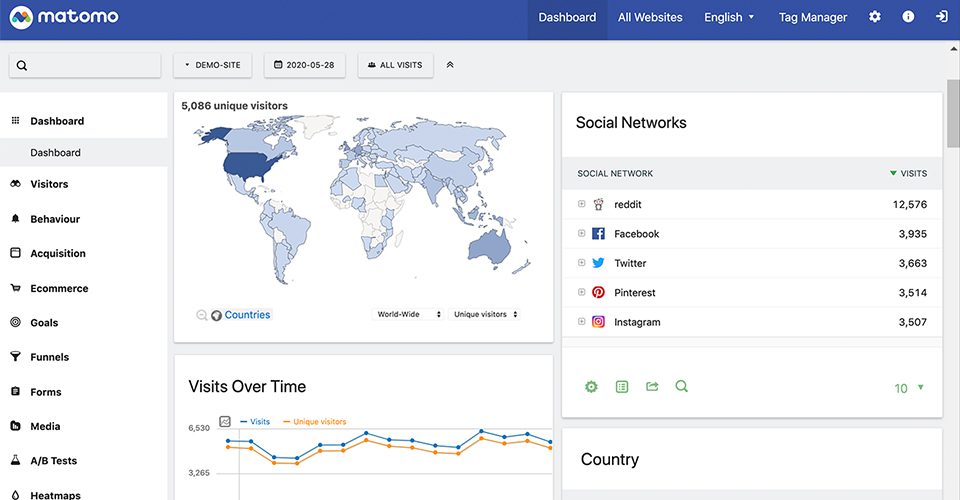Expand the Facebook row
Viewport: 960px width, 500px height.
581,234
